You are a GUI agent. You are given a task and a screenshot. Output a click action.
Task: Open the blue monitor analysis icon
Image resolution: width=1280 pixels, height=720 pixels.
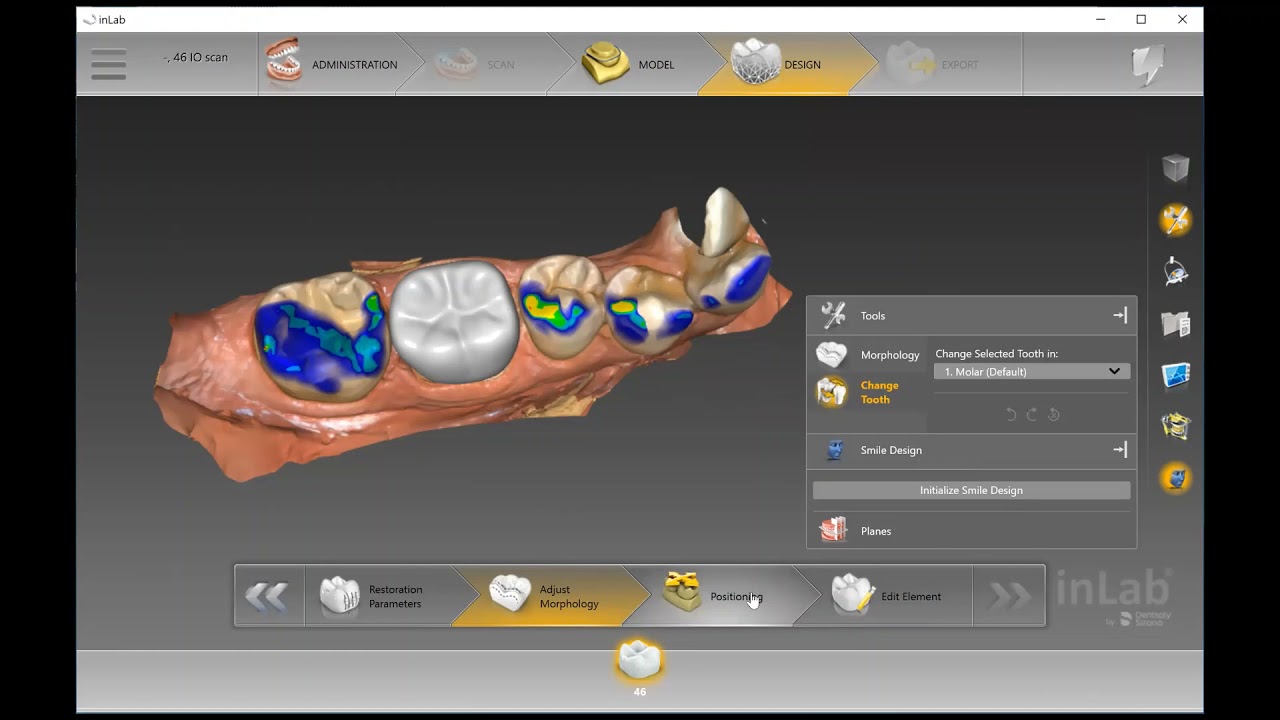point(1176,376)
